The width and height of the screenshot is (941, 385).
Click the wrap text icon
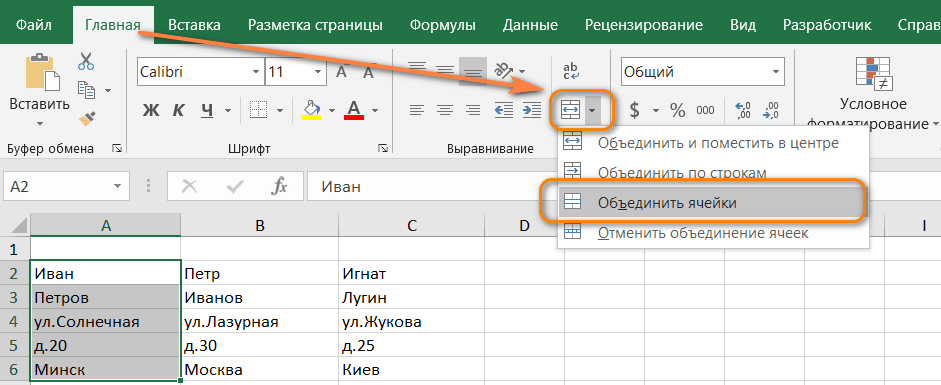(571, 71)
